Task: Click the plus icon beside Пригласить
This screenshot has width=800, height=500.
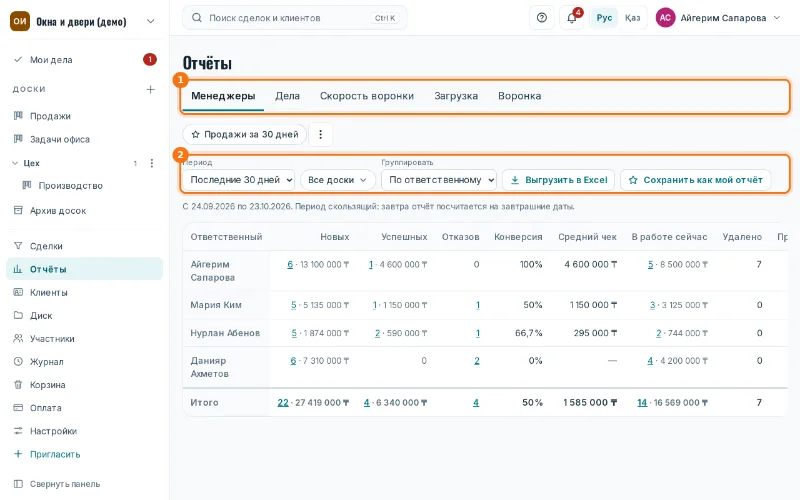Action: pos(18,454)
